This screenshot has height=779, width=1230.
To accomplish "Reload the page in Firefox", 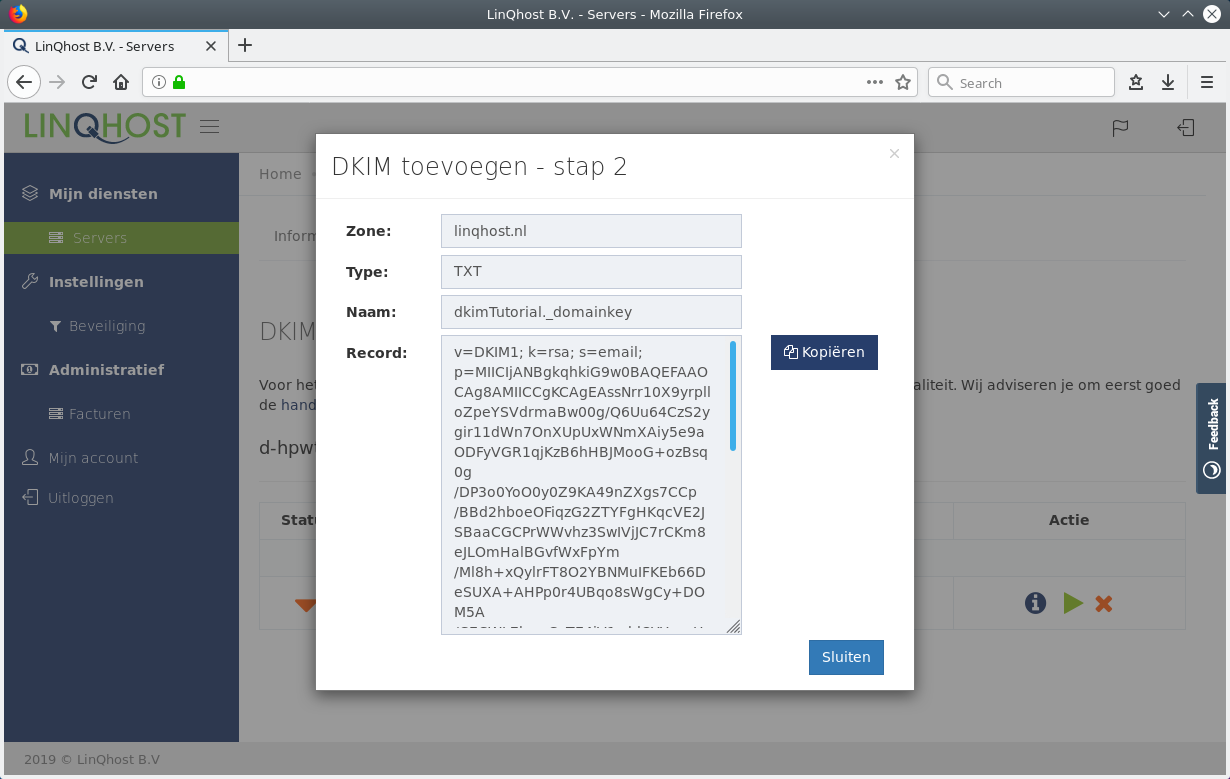I will coord(89,82).
